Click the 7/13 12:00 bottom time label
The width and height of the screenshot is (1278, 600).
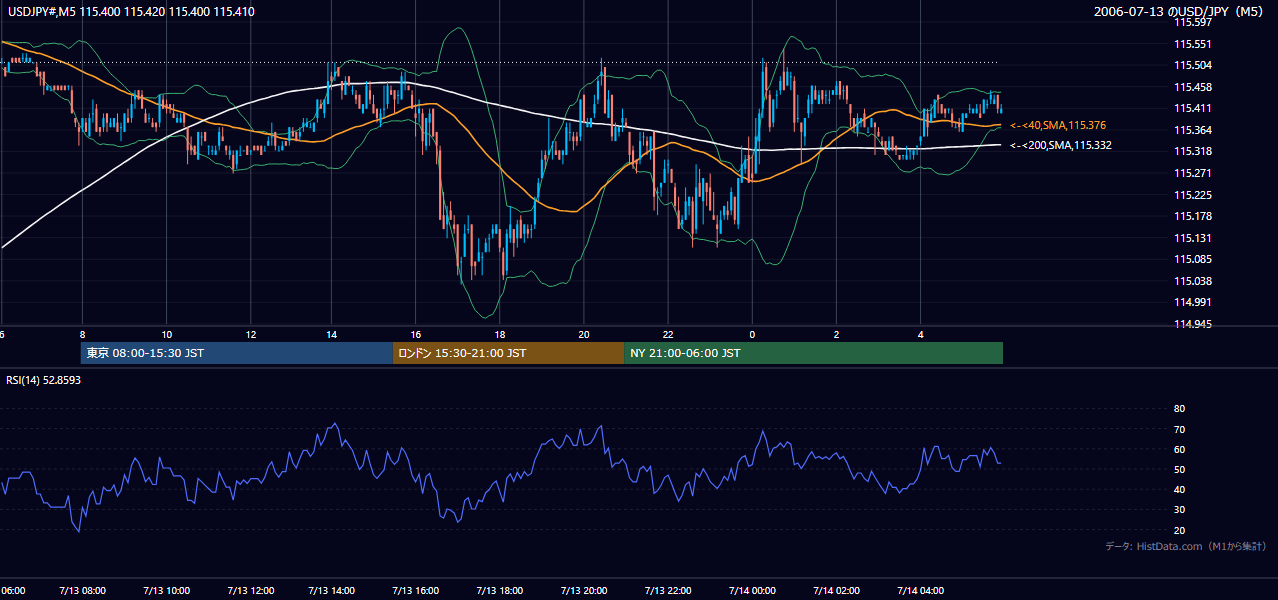pyautogui.click(x=250, y=591)
